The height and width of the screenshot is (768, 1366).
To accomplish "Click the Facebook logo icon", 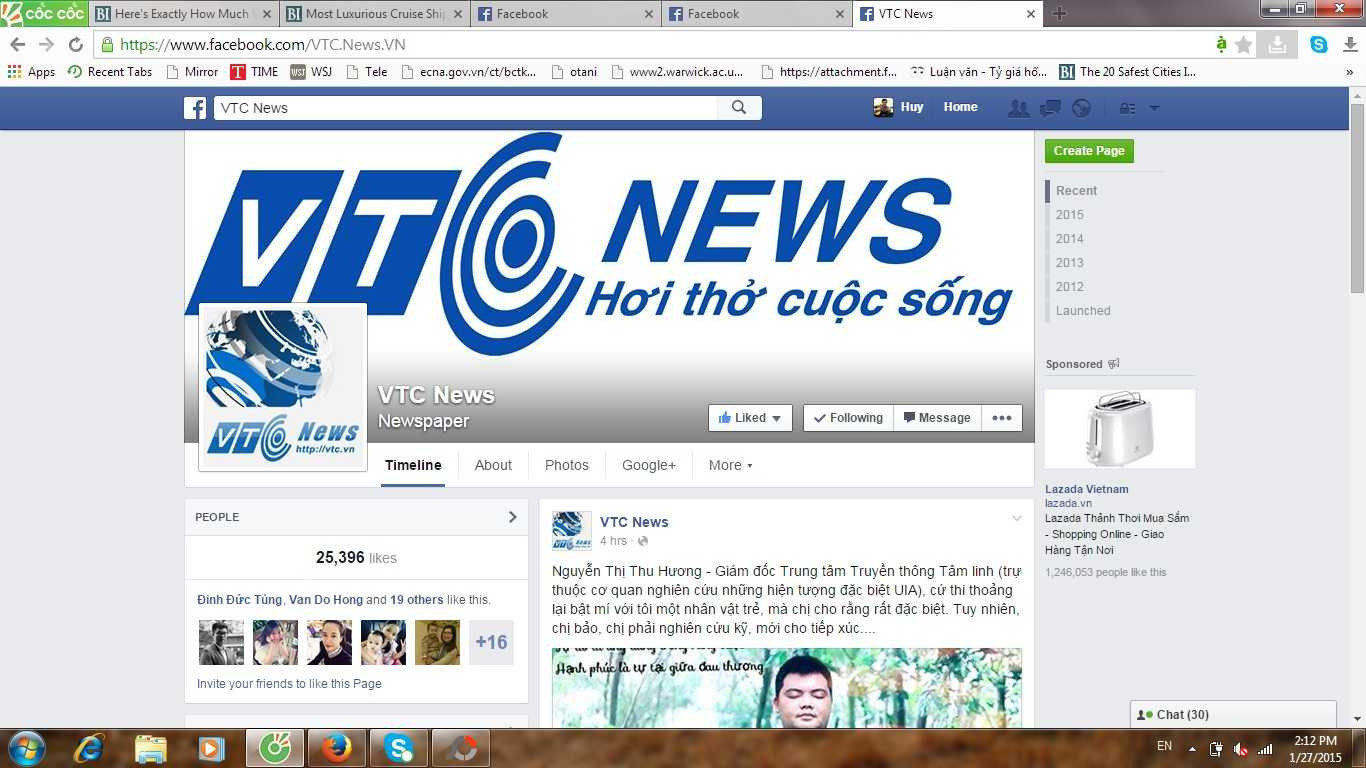I will tap(195, 107).
